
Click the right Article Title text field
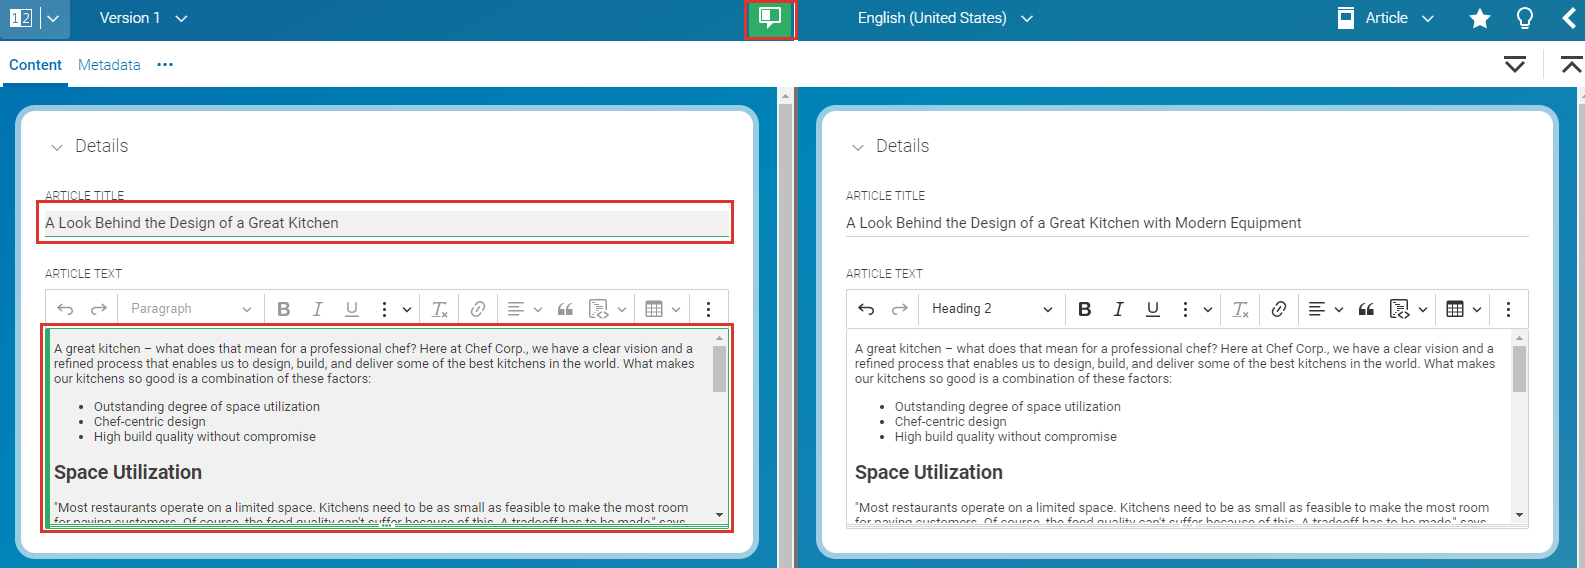(x=1186, y=223)
